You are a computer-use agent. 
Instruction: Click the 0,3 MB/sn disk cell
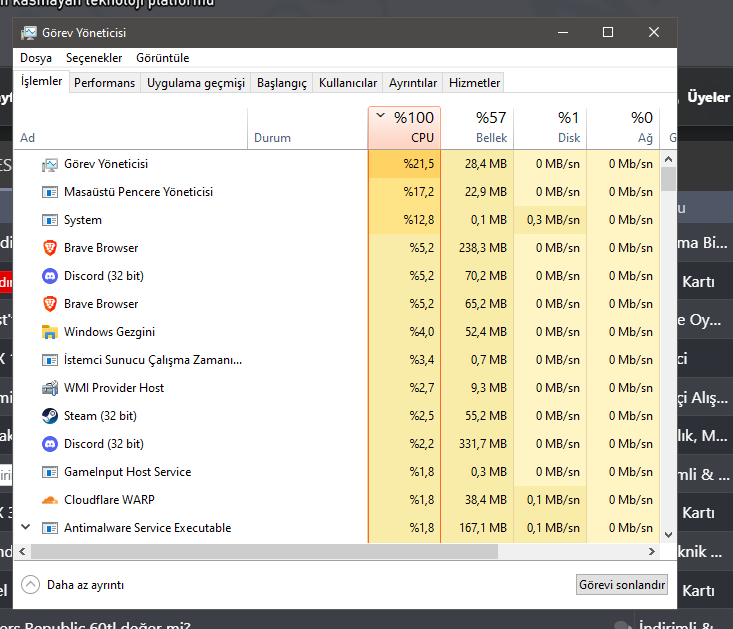(550, 220)
